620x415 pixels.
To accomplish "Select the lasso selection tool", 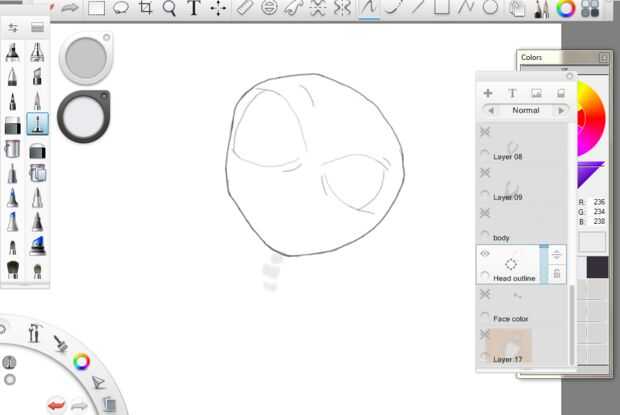I will click(x=121, y=8).
